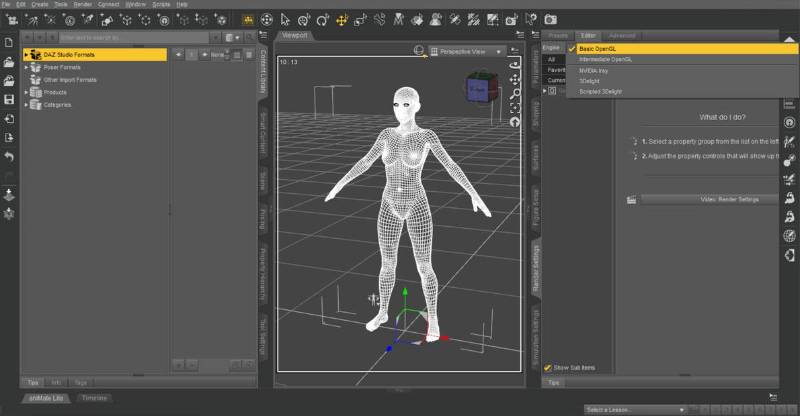Click the draw style sphere icon

[x=419, y=50]
